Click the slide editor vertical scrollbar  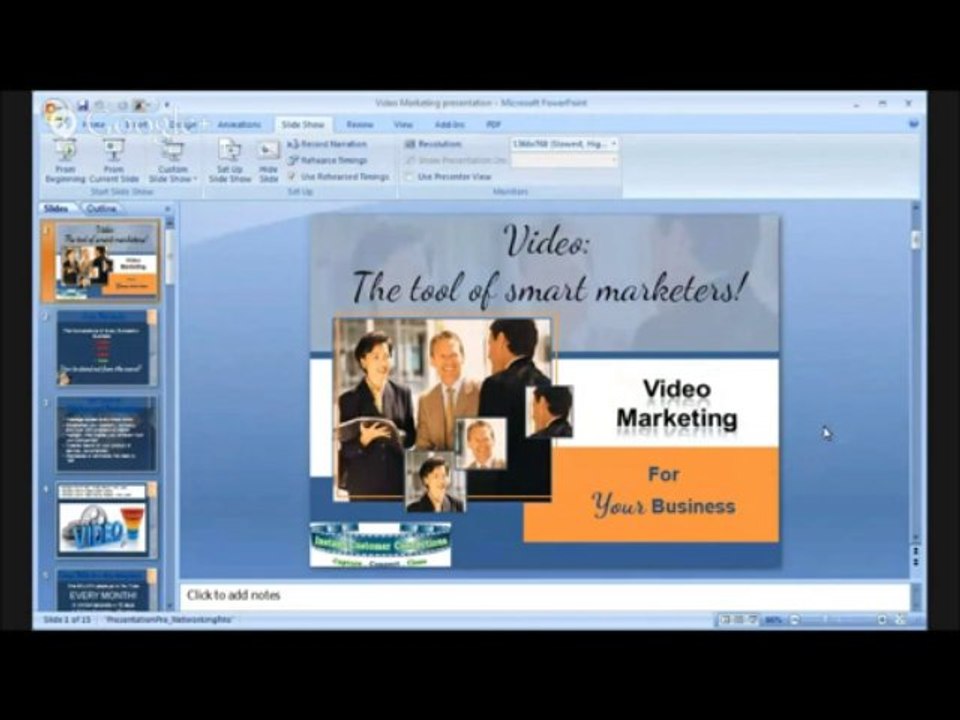(916, 373)
